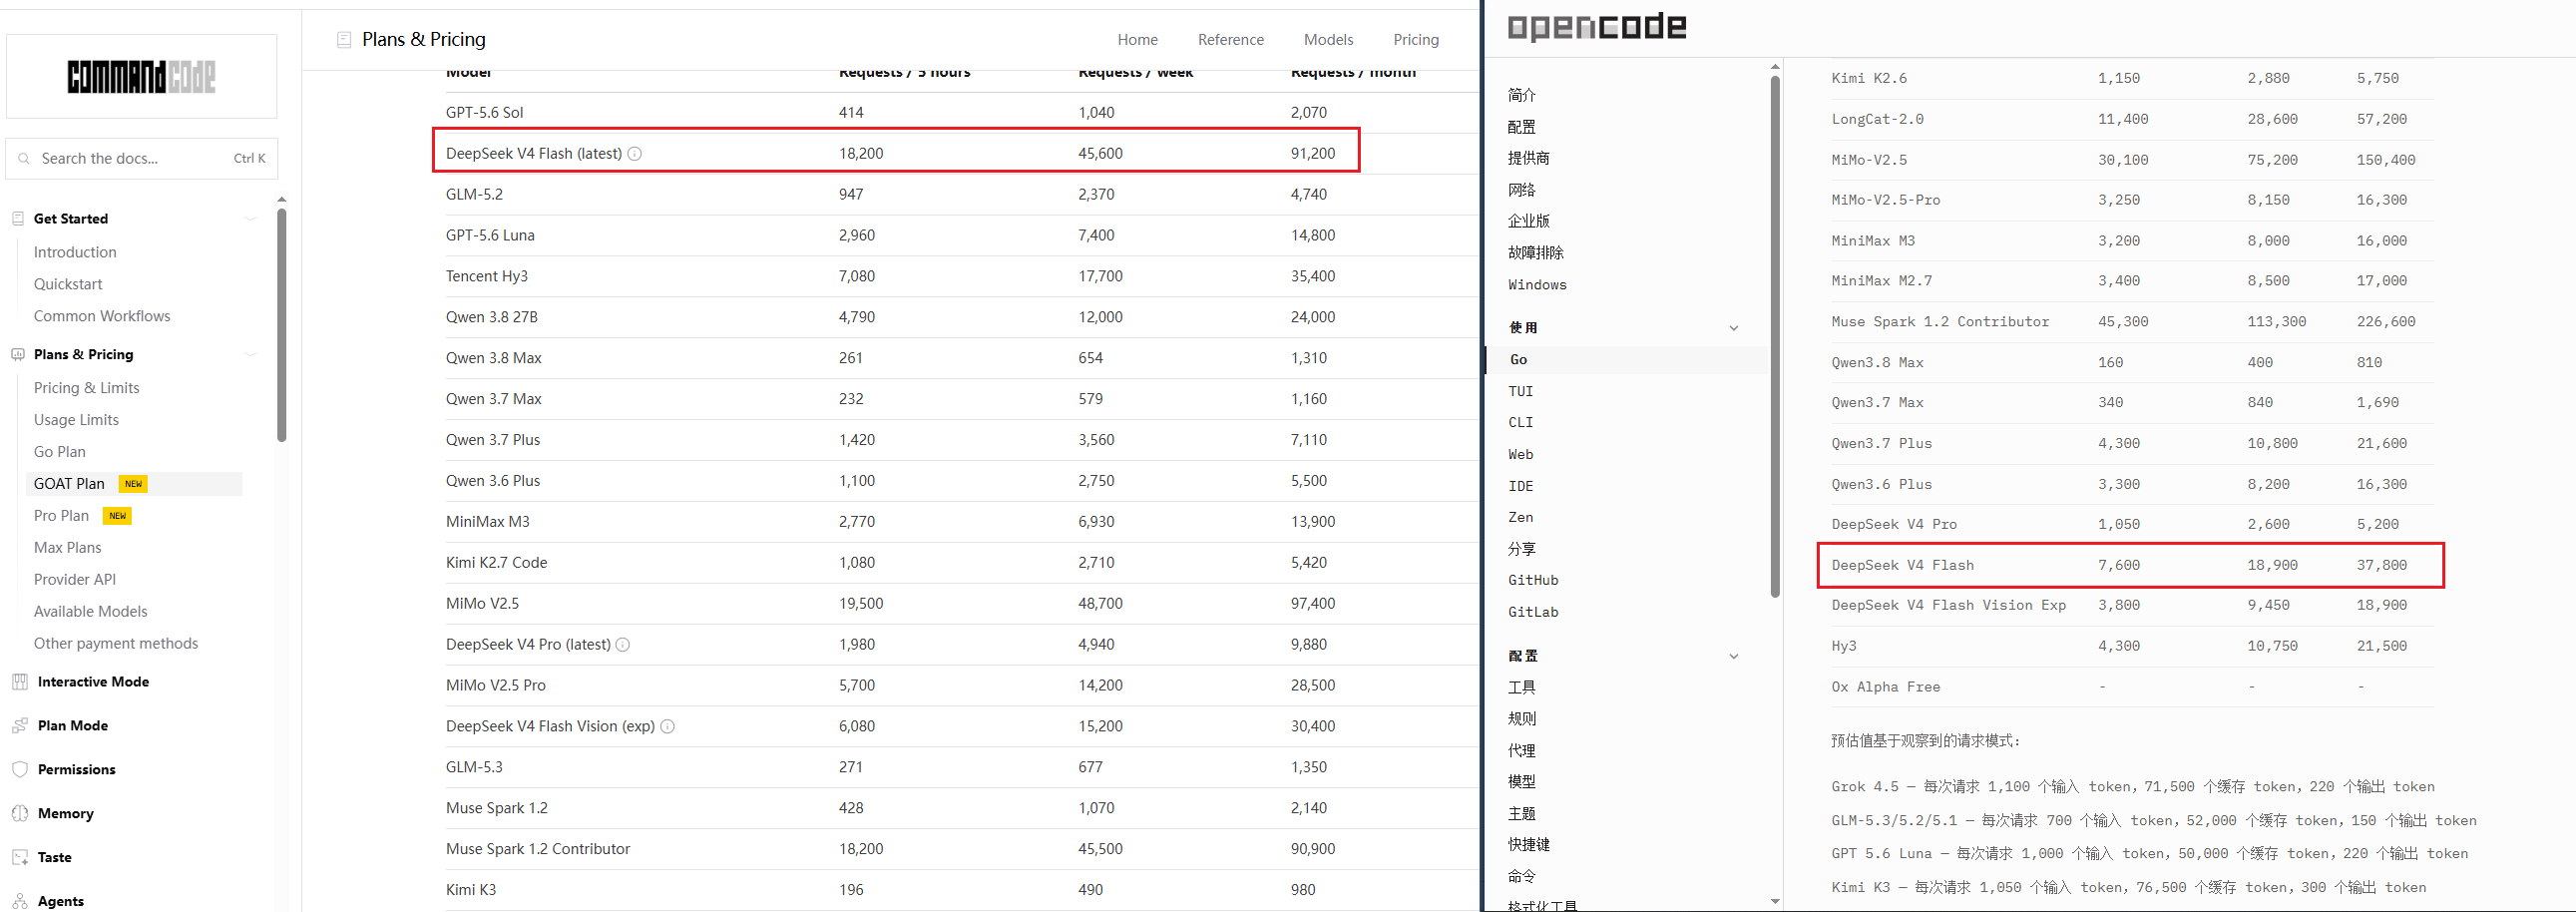Click the Kimi K2.7 Code model name
Image resolution: width=2576 pixels, height=912 pixels.
click(497, 563)
